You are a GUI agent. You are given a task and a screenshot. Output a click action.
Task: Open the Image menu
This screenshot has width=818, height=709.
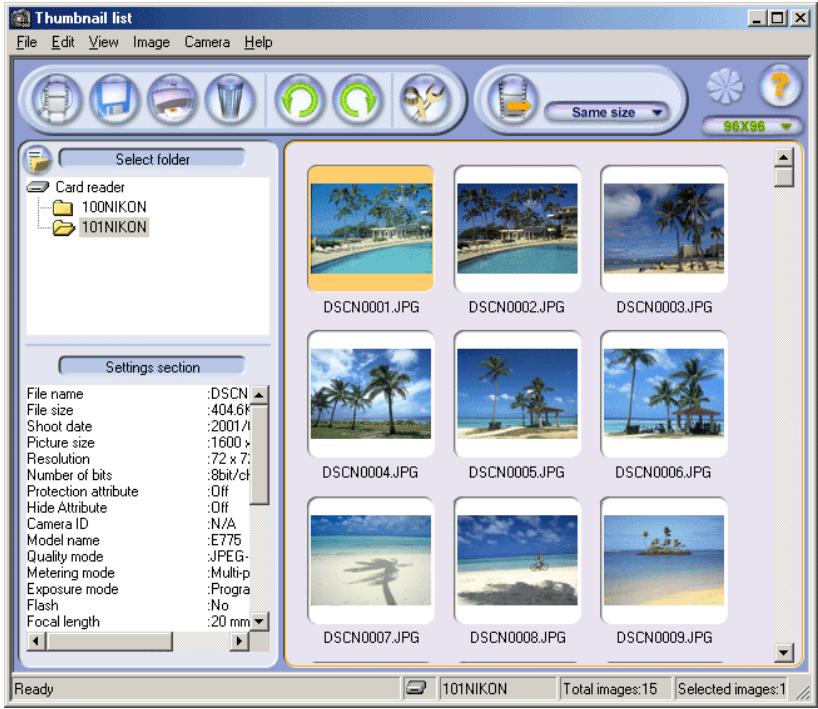[x=151, y=42]
